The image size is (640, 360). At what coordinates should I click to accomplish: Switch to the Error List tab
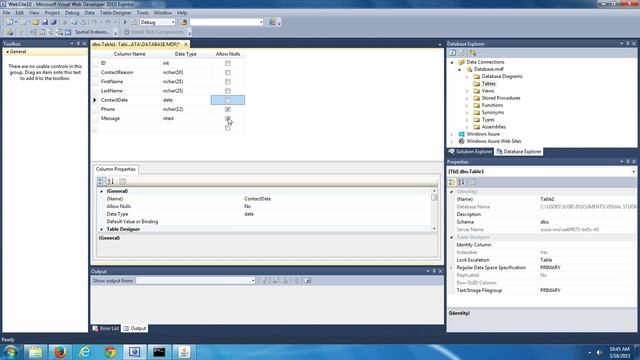tap(106, 328)
